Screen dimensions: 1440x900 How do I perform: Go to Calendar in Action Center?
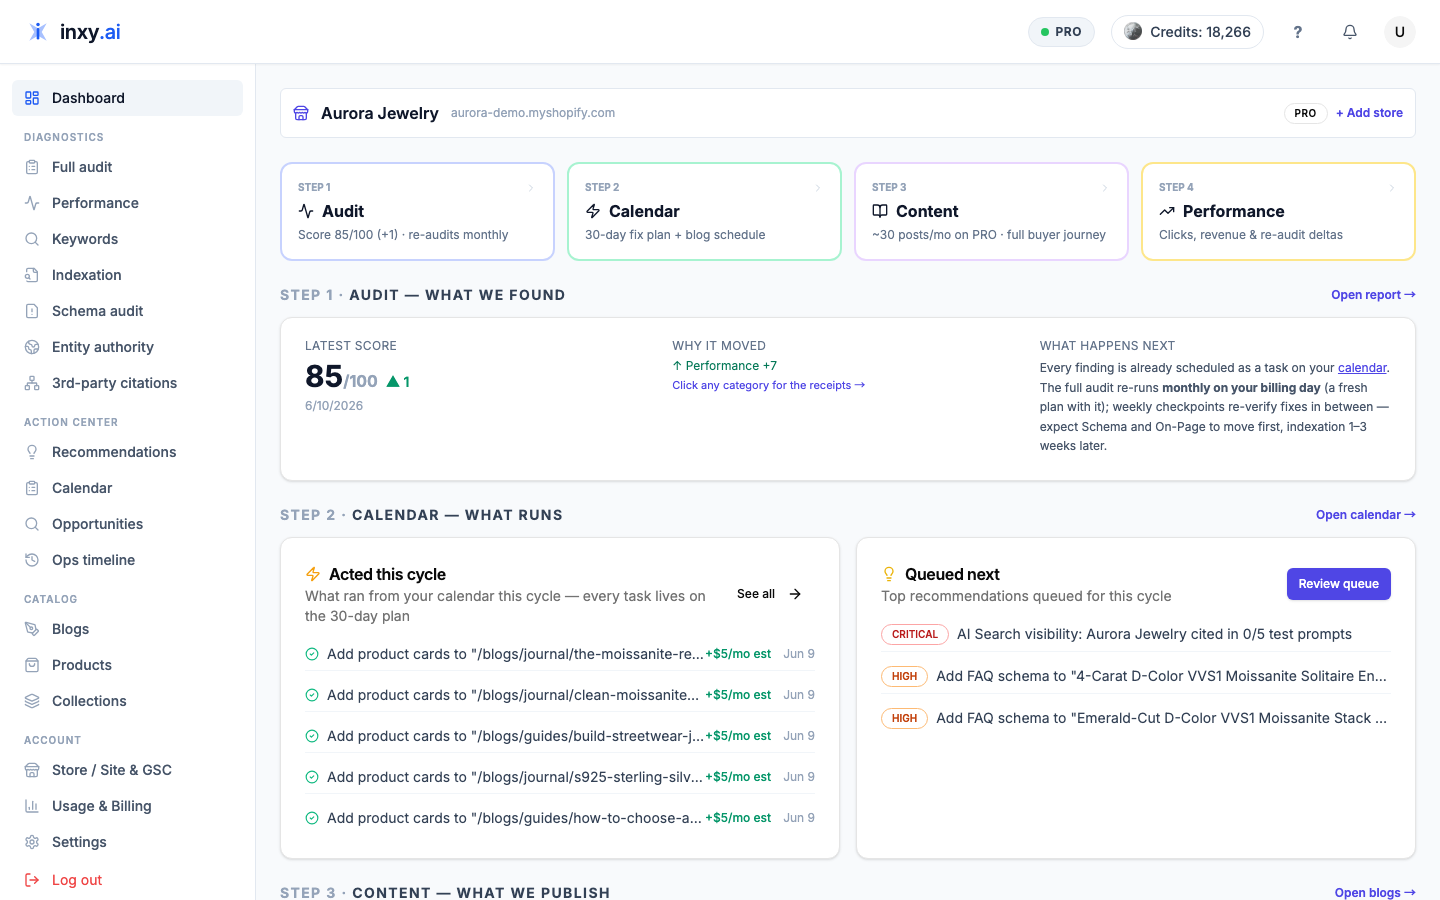click(127, 488)
